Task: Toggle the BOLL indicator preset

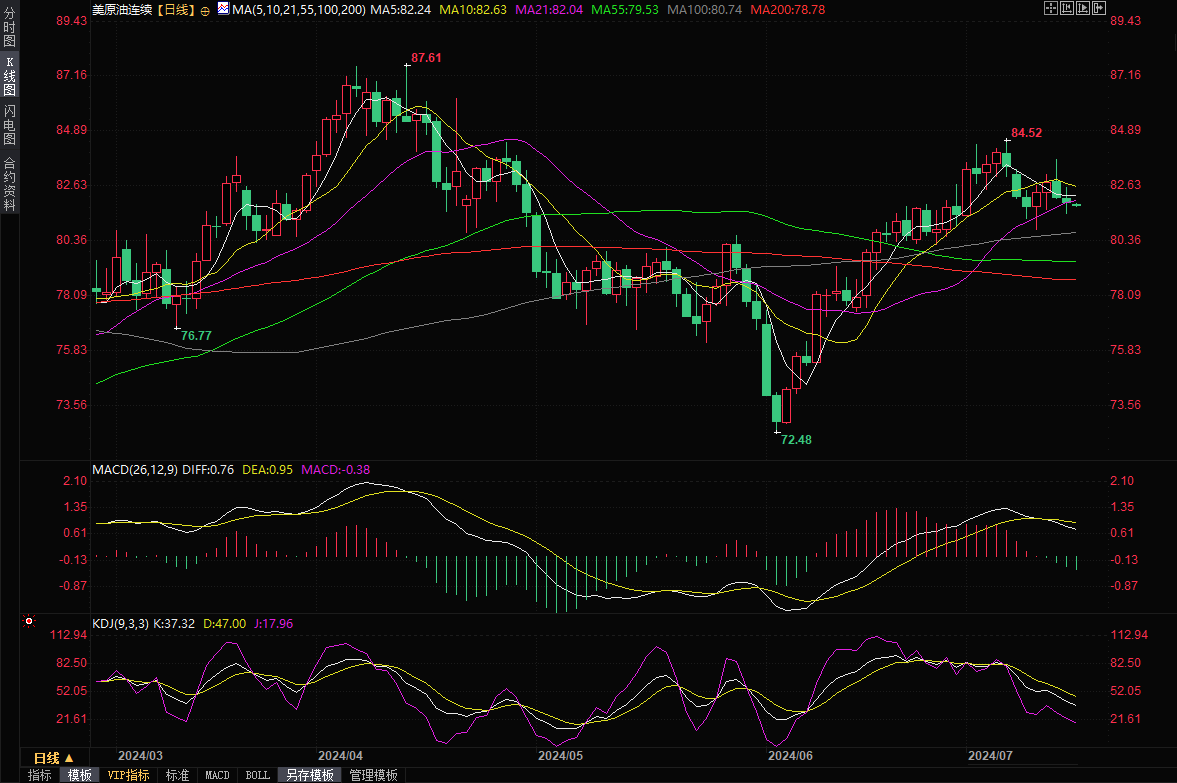Action: [257, 775]
